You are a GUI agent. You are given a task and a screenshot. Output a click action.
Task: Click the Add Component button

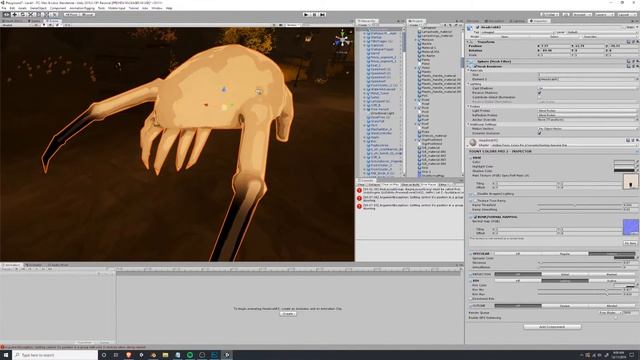(x=552, y=327)
